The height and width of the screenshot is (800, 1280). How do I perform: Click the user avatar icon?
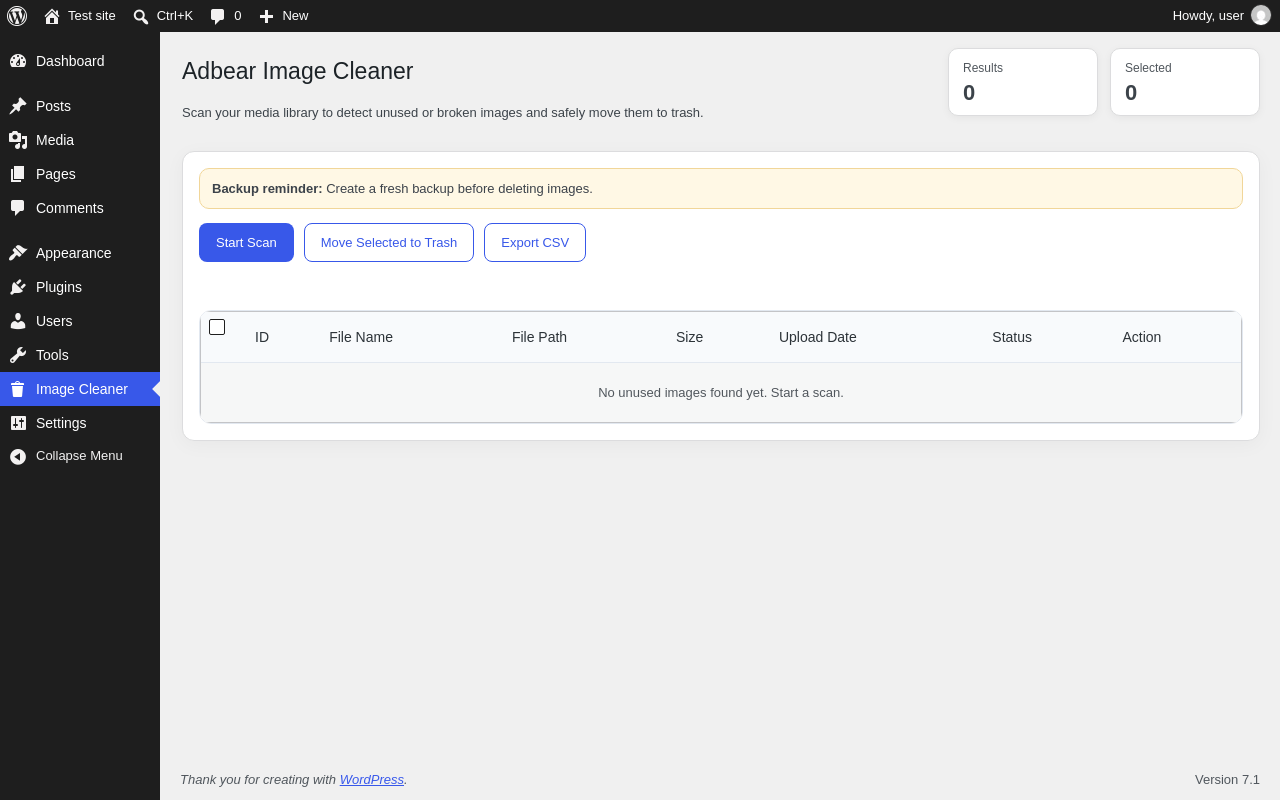point(1261,16)
